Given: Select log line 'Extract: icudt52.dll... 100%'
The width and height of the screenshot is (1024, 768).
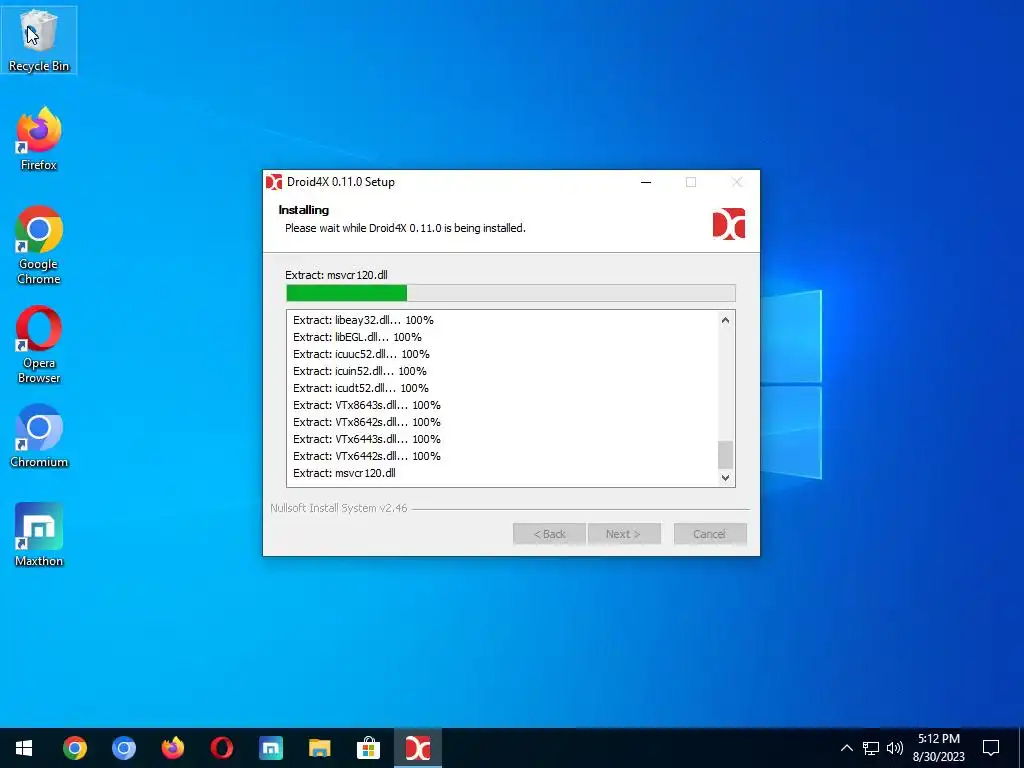Looking at the screenshot, I should (360, 388).
